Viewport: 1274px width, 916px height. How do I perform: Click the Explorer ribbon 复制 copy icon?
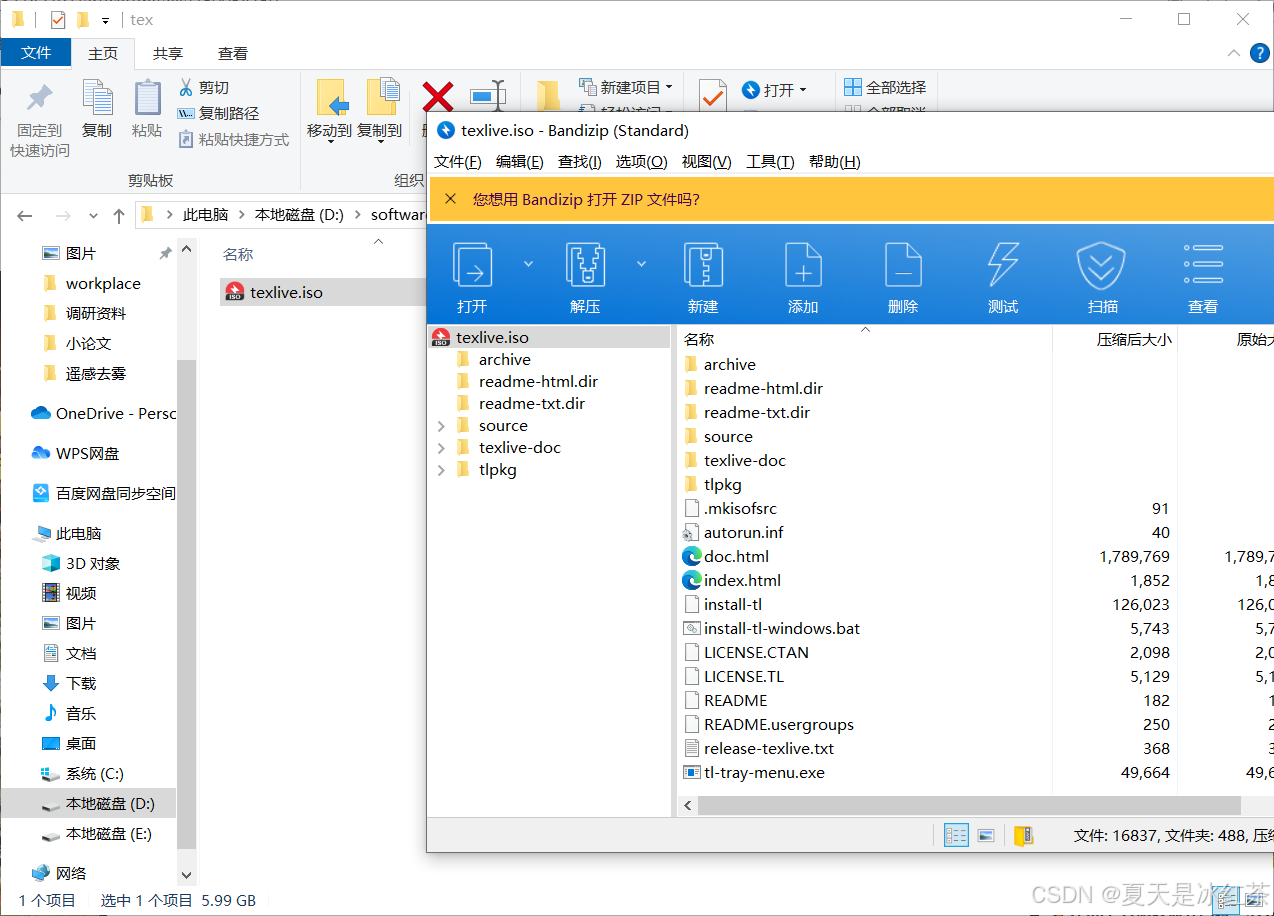[97, 97]
